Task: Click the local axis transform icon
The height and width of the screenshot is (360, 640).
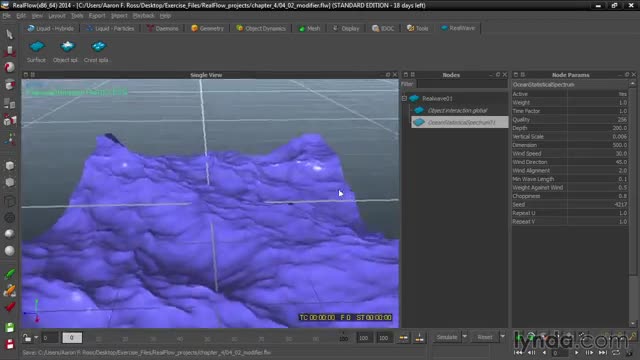Action: (9, 139)
